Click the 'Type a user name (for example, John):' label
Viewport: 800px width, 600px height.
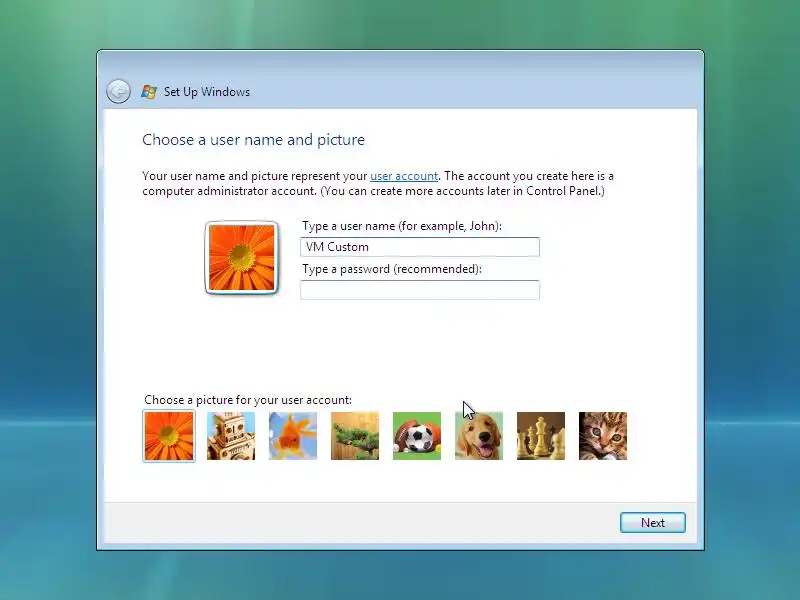point(402,226)
